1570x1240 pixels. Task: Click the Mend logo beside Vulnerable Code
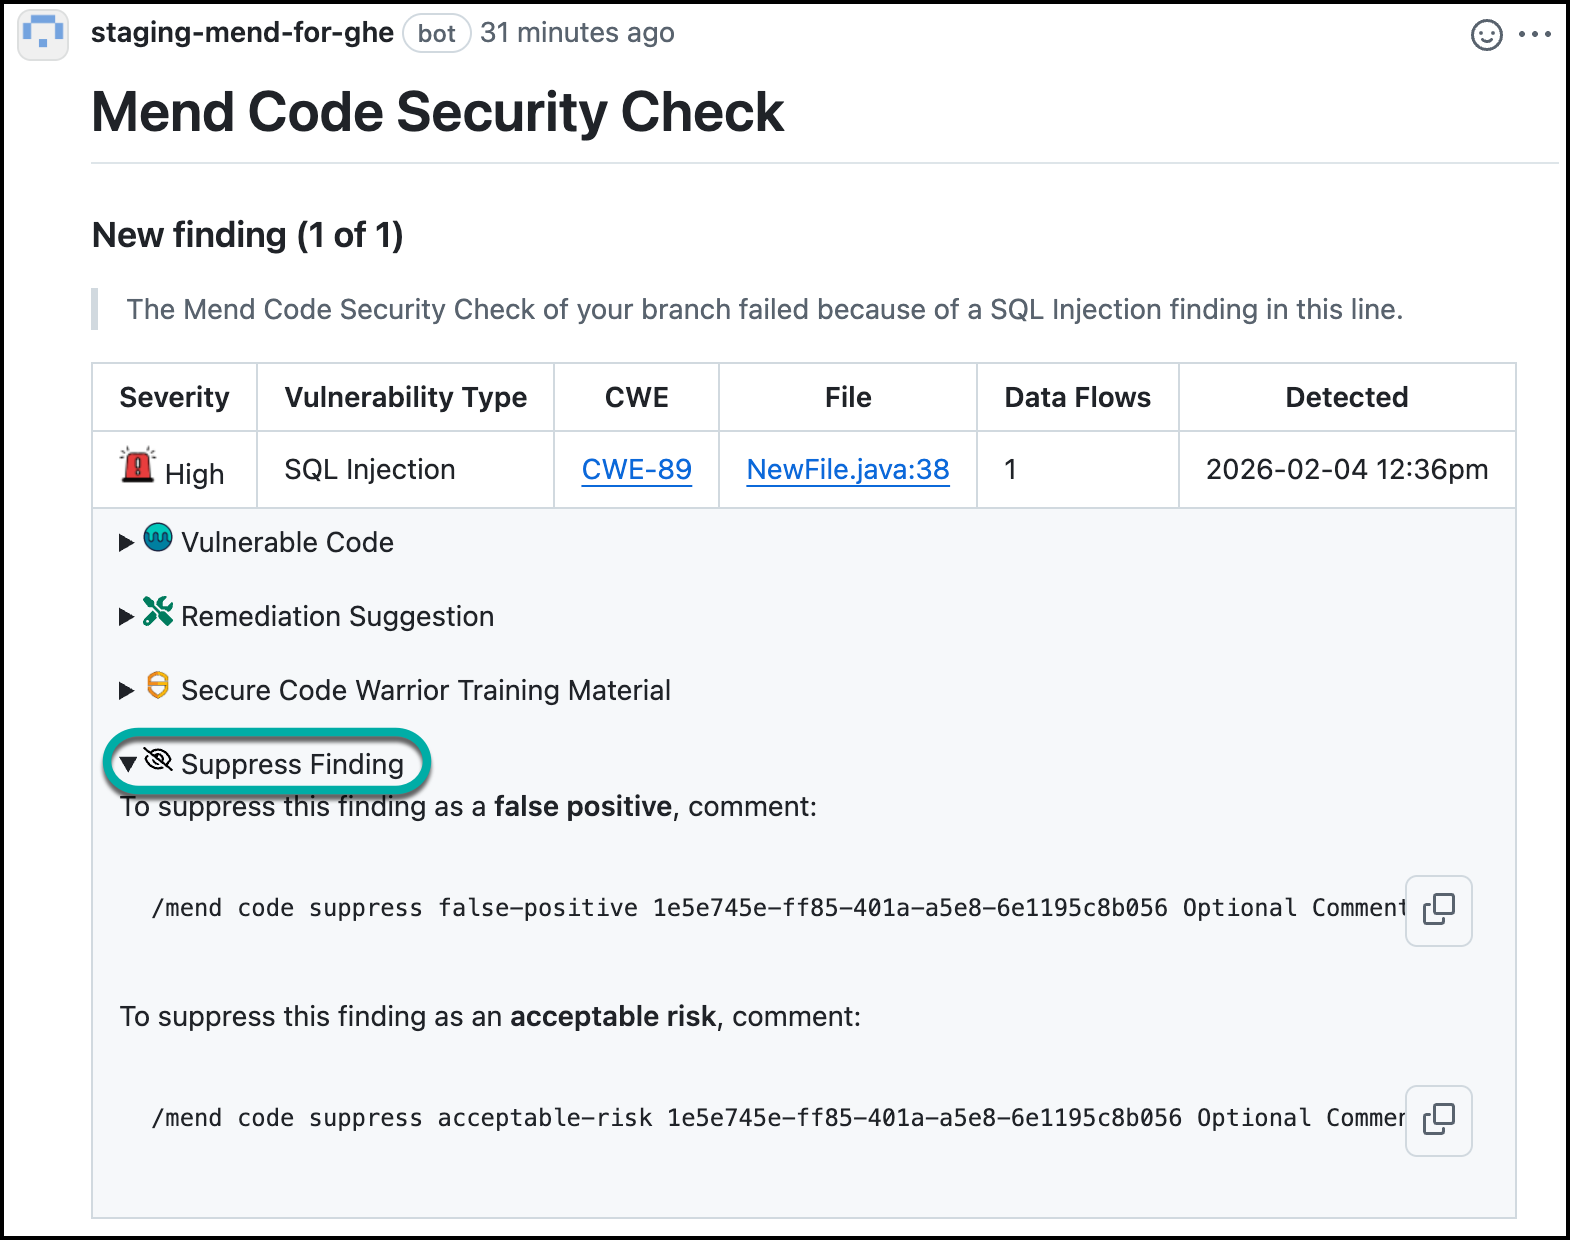pos(158,538)
